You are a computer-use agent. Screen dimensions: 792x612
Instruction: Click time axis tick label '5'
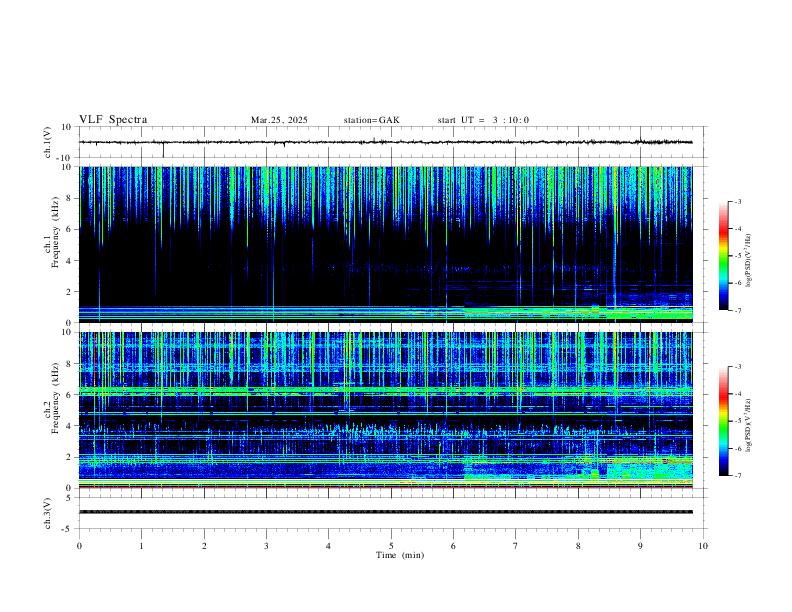click(391, 546)
